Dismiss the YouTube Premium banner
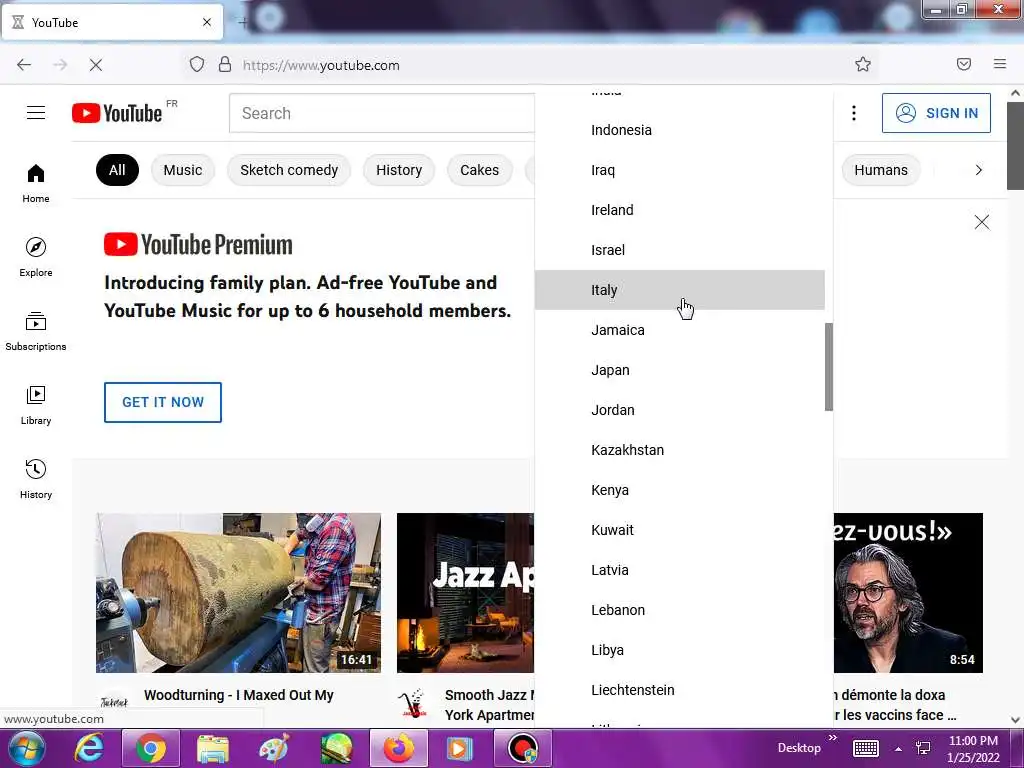 pyautogui.click(x=982, y=222)
